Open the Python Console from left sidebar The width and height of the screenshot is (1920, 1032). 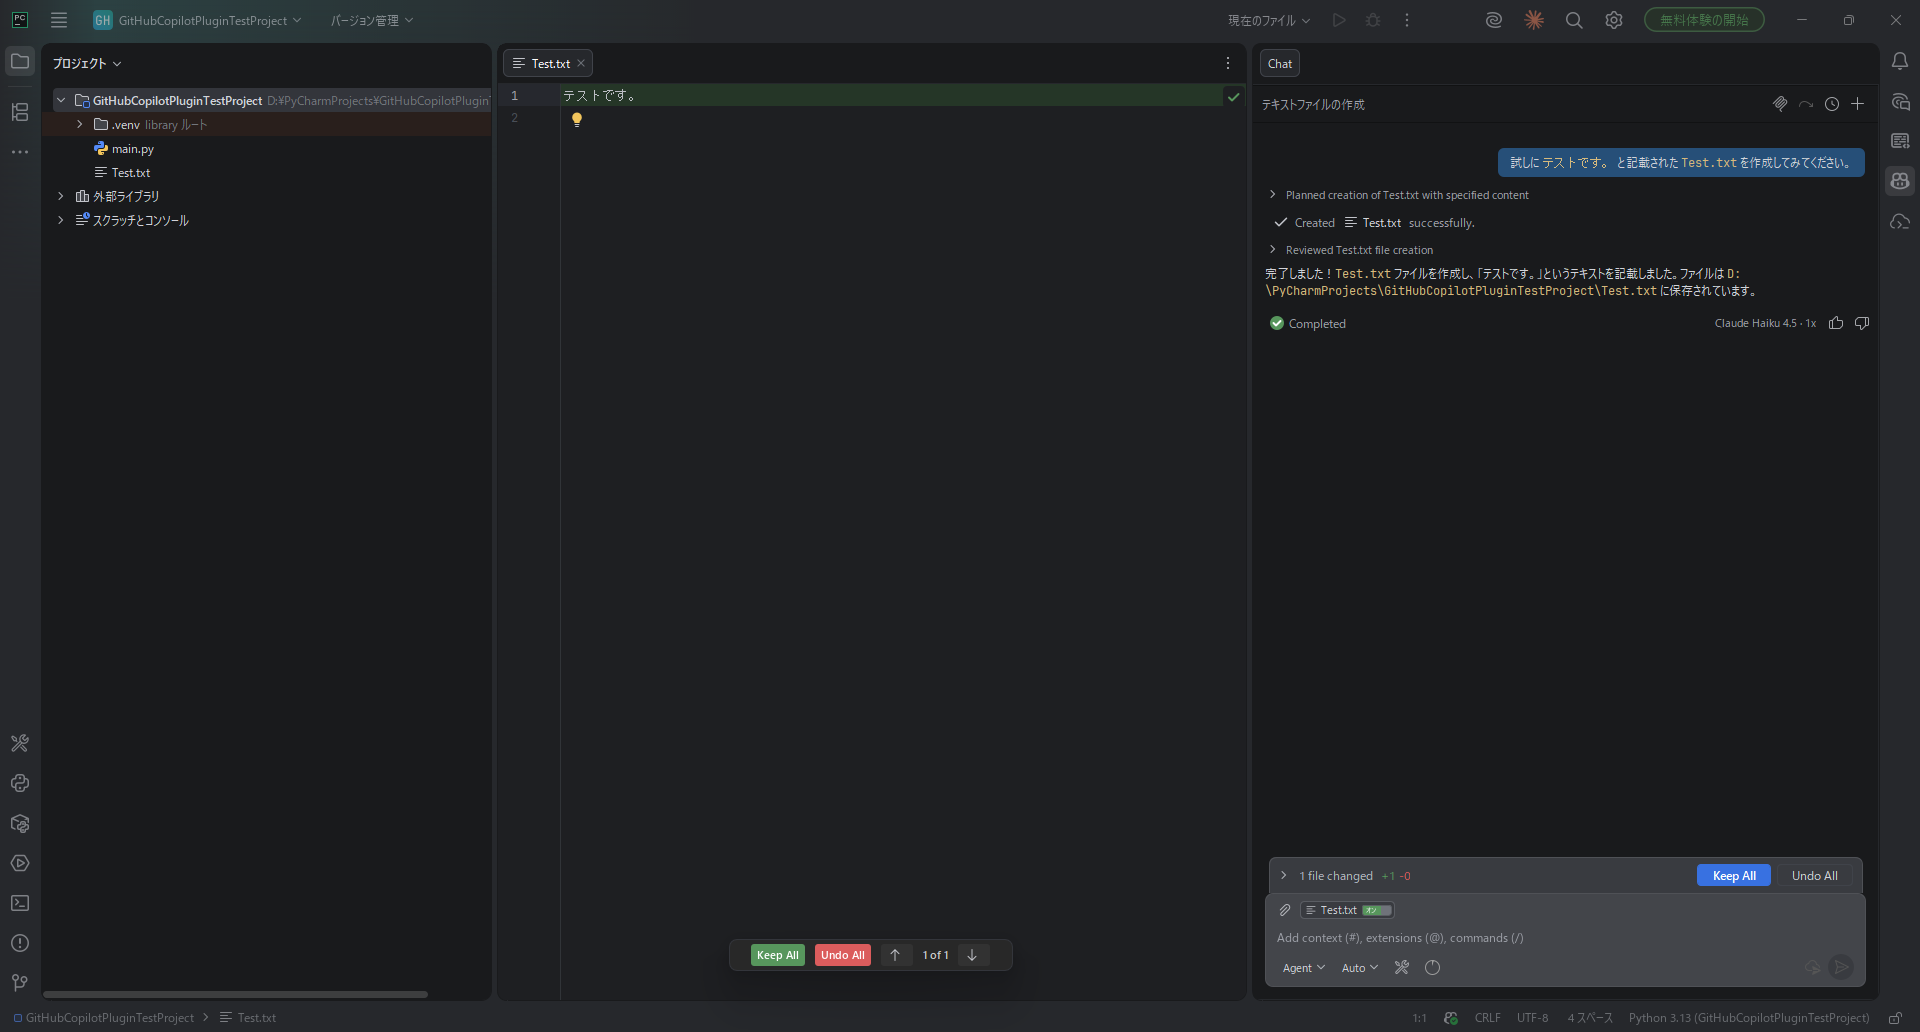[20, 783]
